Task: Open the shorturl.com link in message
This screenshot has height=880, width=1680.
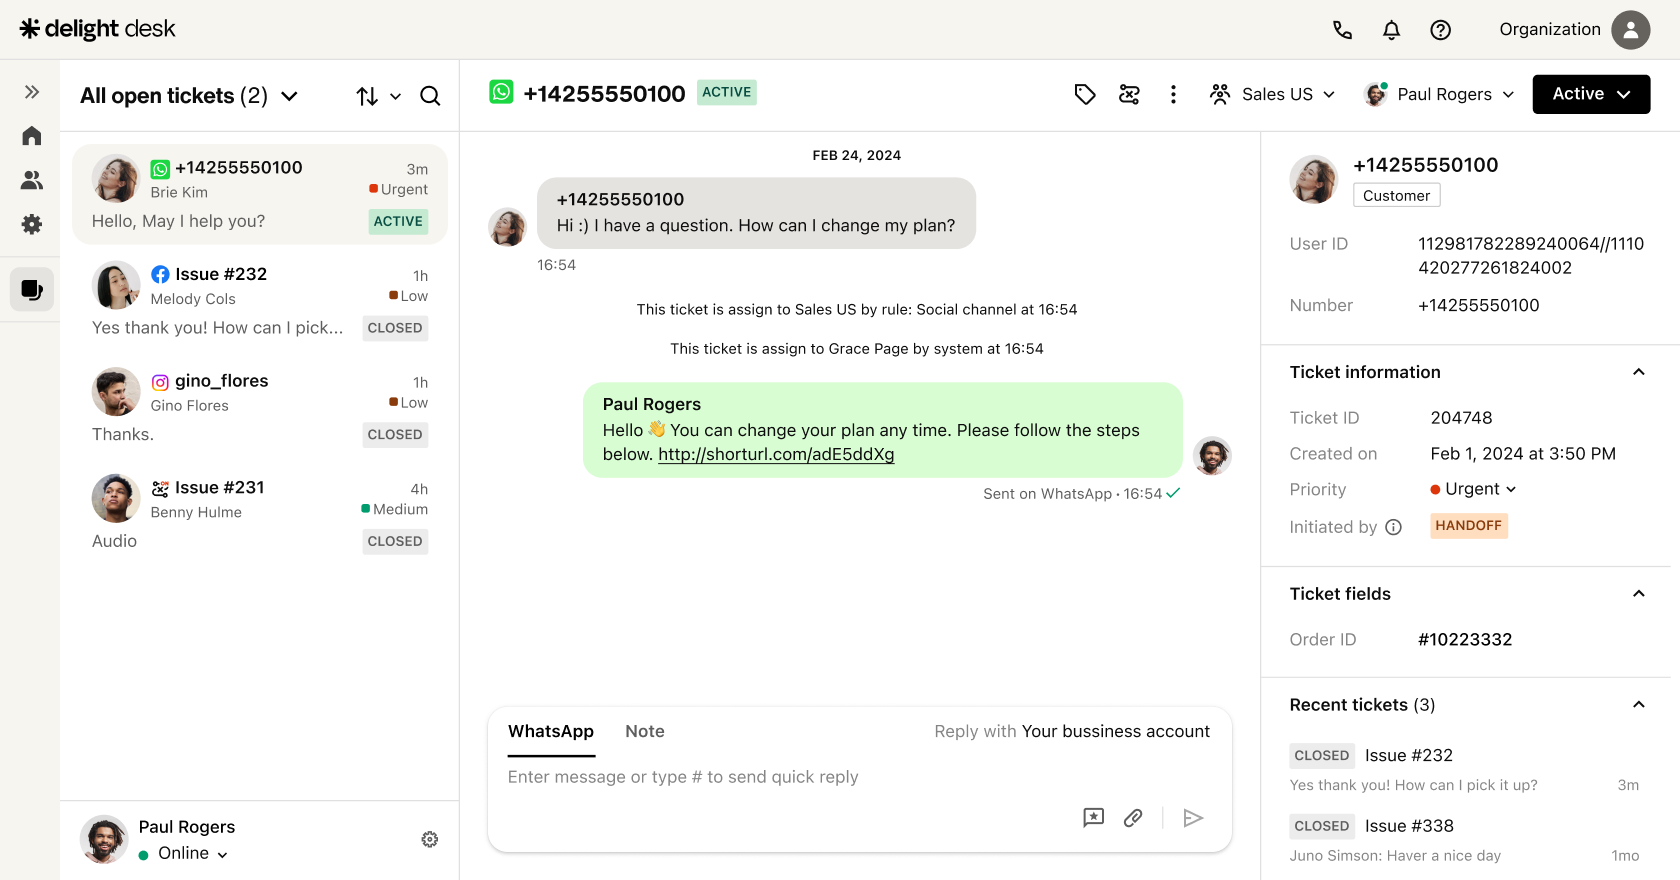Action: pos(776,454)
